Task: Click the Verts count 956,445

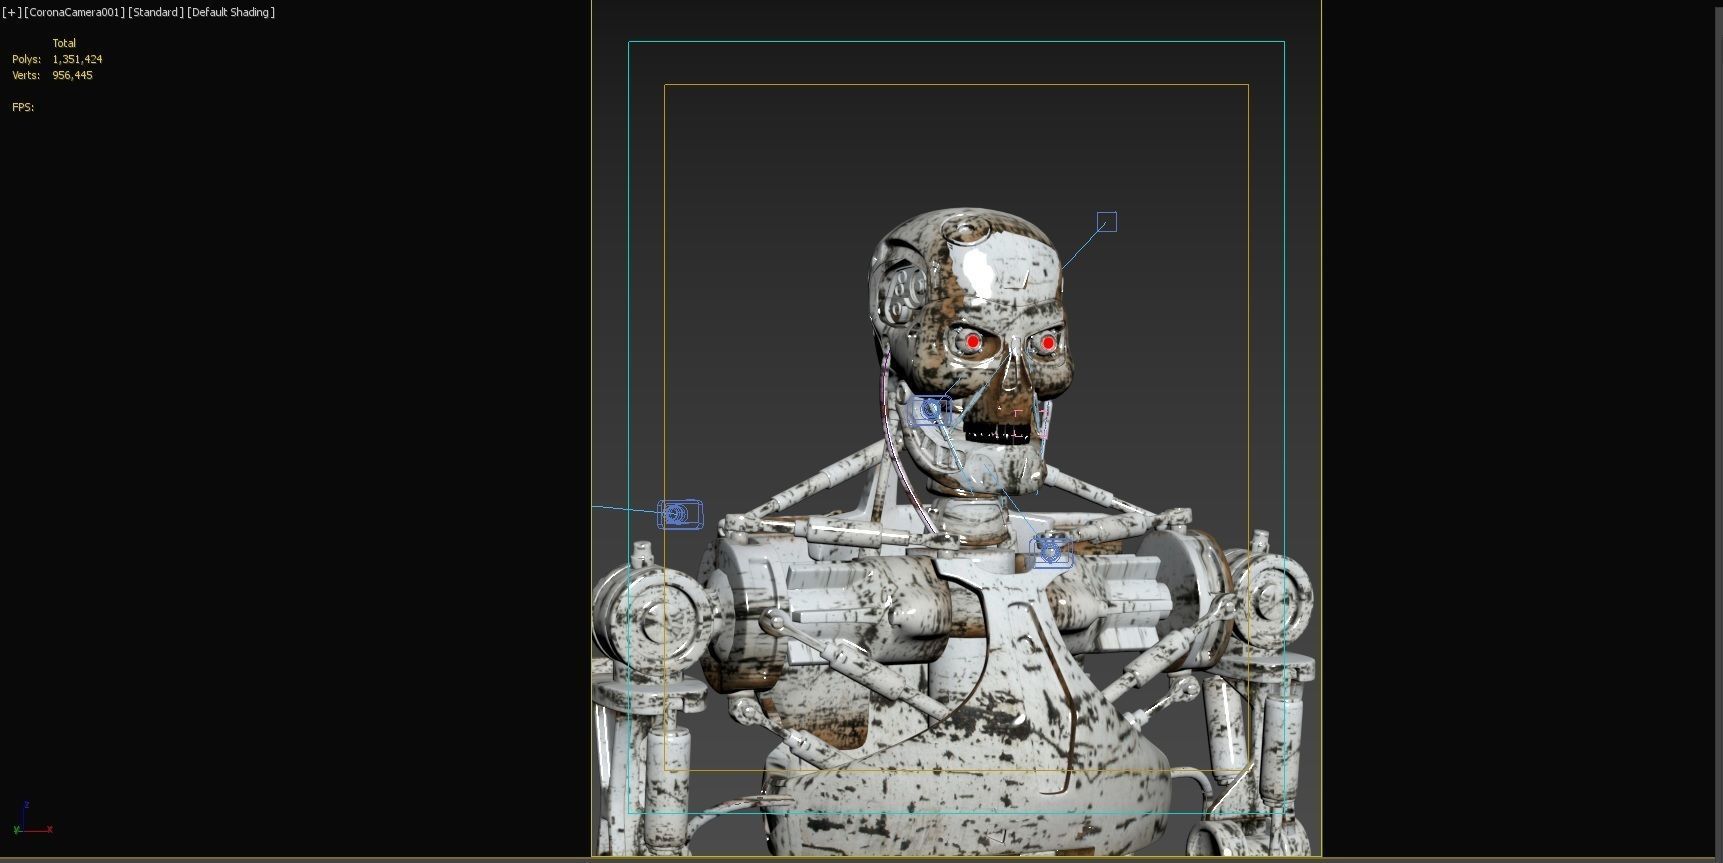Action: click(72, 75)
